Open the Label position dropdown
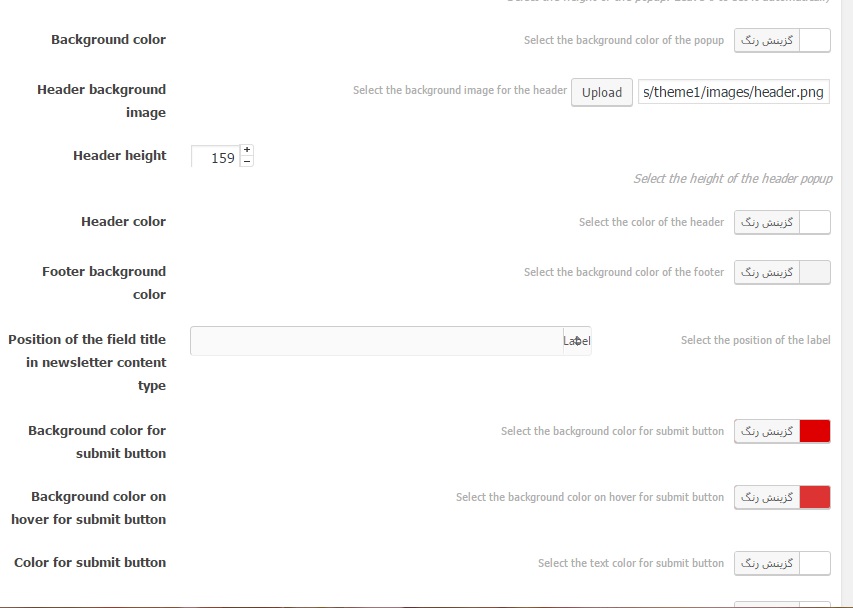The height and width of the screenshot is (608, 853). 391,341
